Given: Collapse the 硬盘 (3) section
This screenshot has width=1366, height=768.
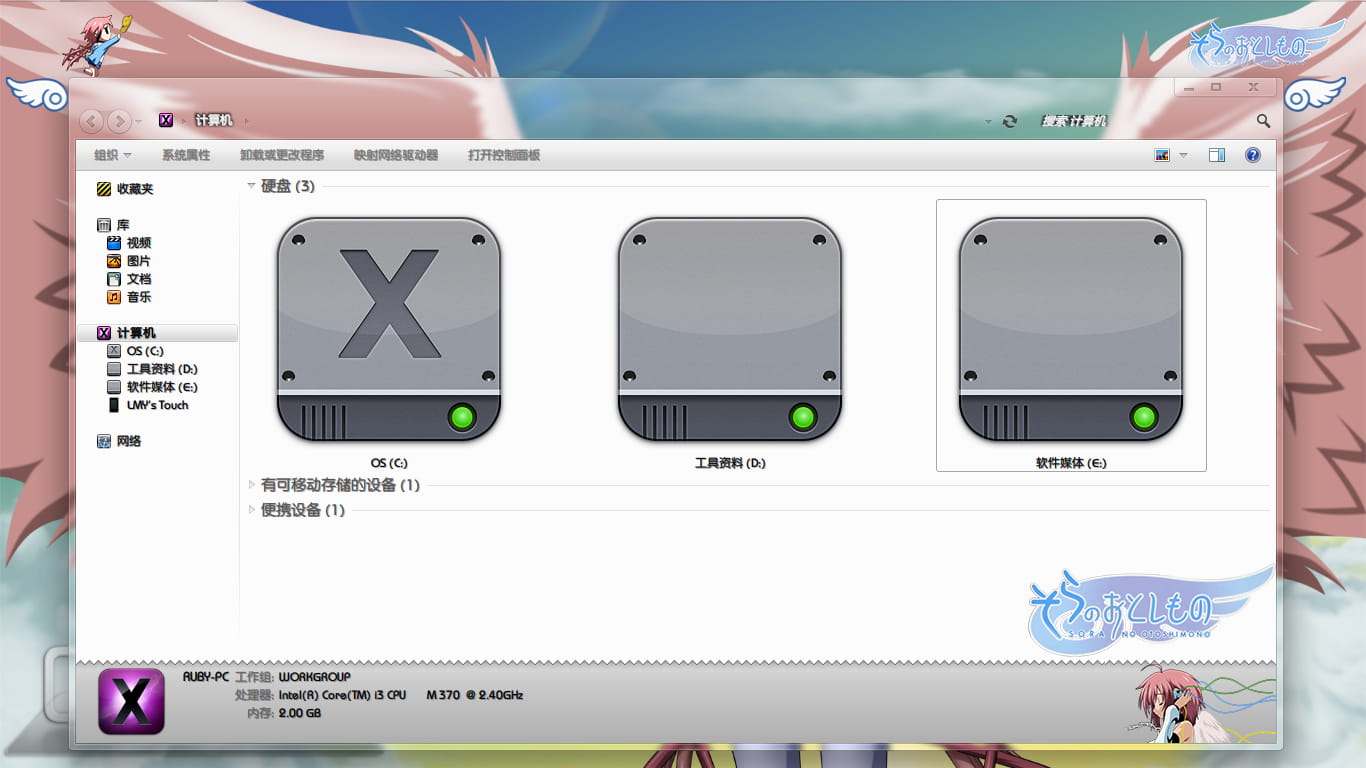Looking at the screenshot, I should click(251, 186).
